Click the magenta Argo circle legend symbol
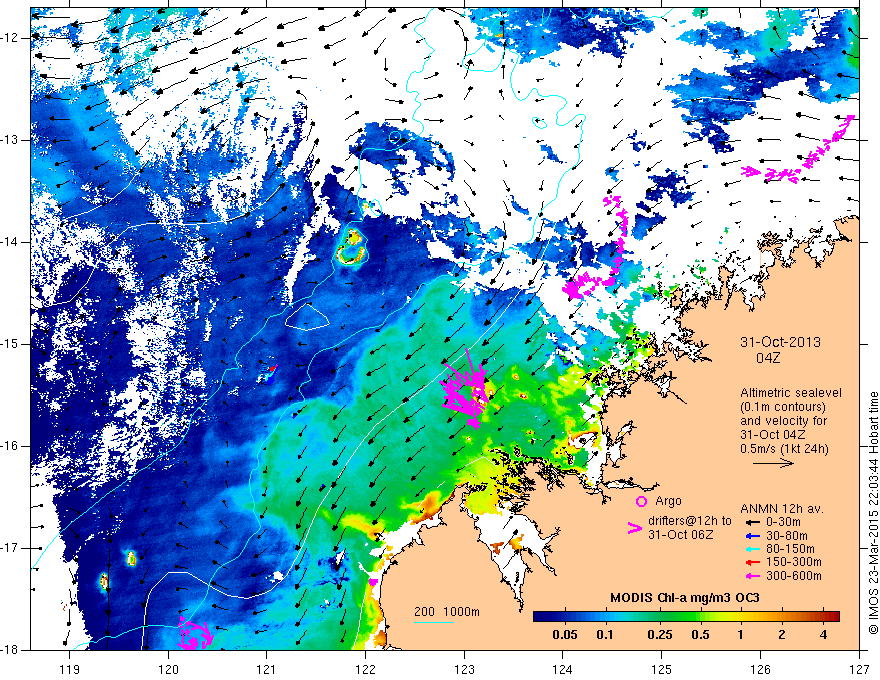This screenshot has width=880, height=680. point(641,501)
